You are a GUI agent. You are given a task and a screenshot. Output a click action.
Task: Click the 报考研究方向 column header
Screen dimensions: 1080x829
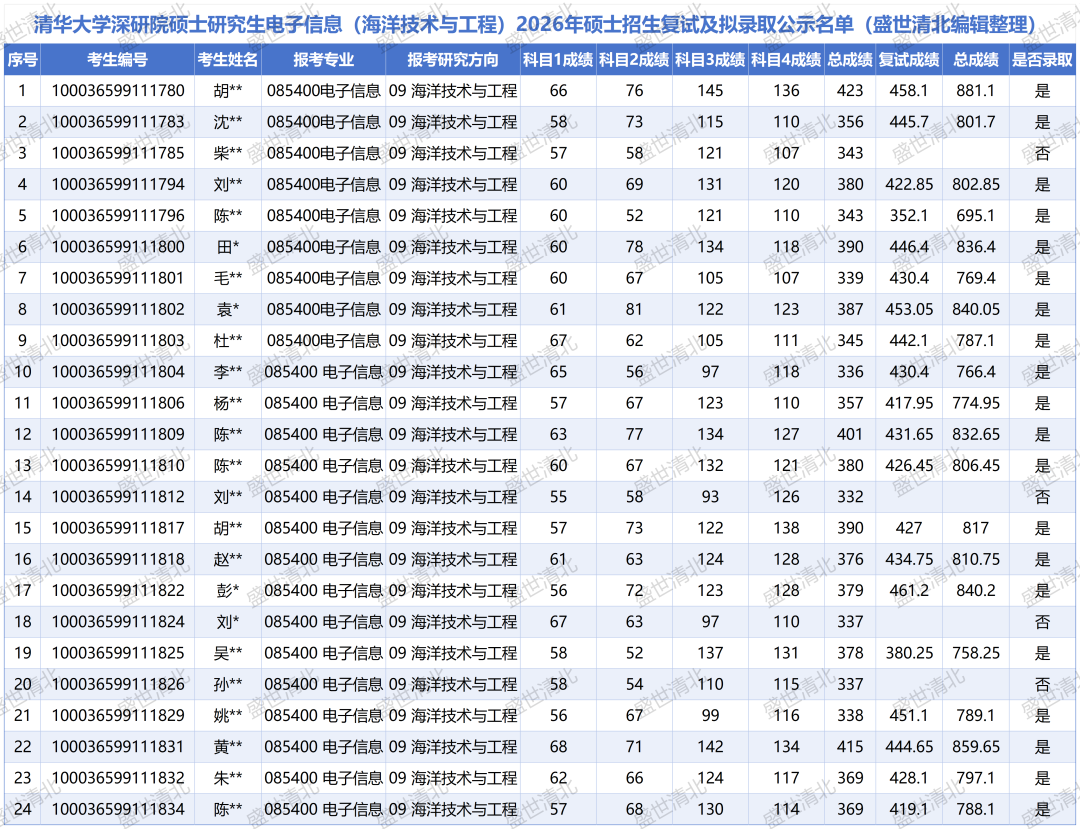[452, 60]
